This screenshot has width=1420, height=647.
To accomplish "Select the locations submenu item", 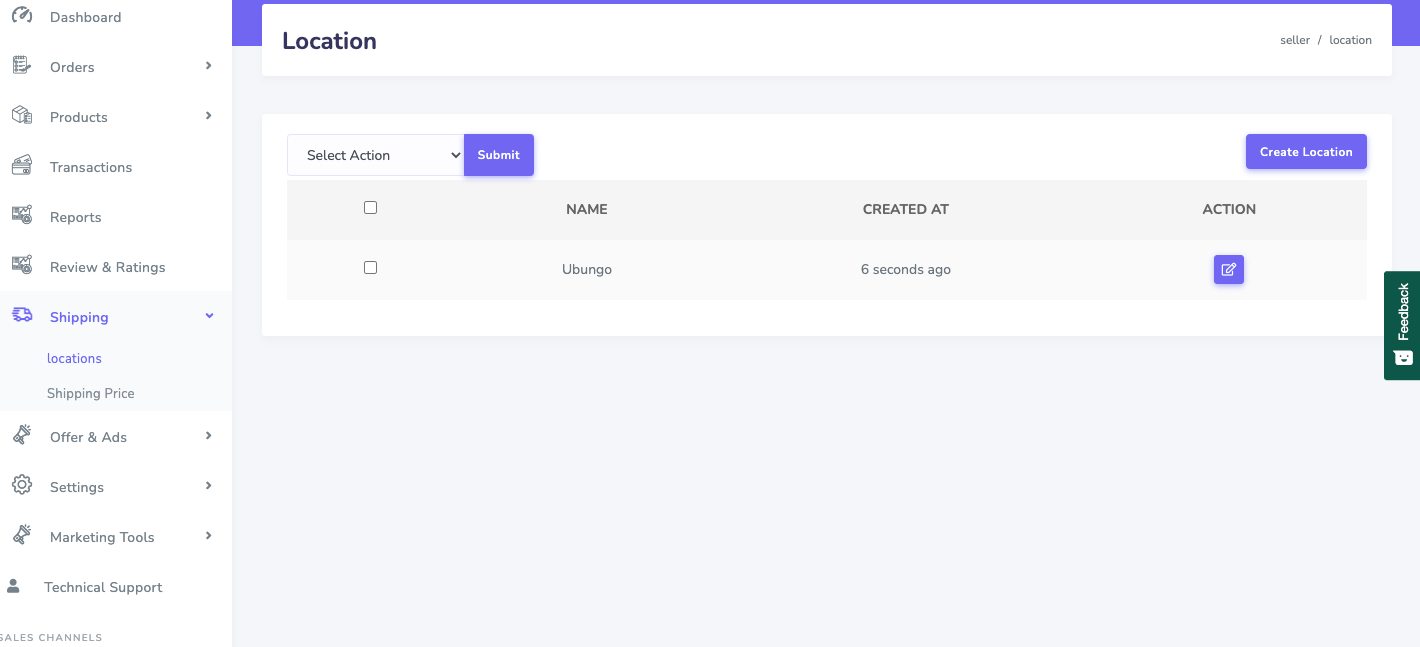I will [x=74, y=358].
